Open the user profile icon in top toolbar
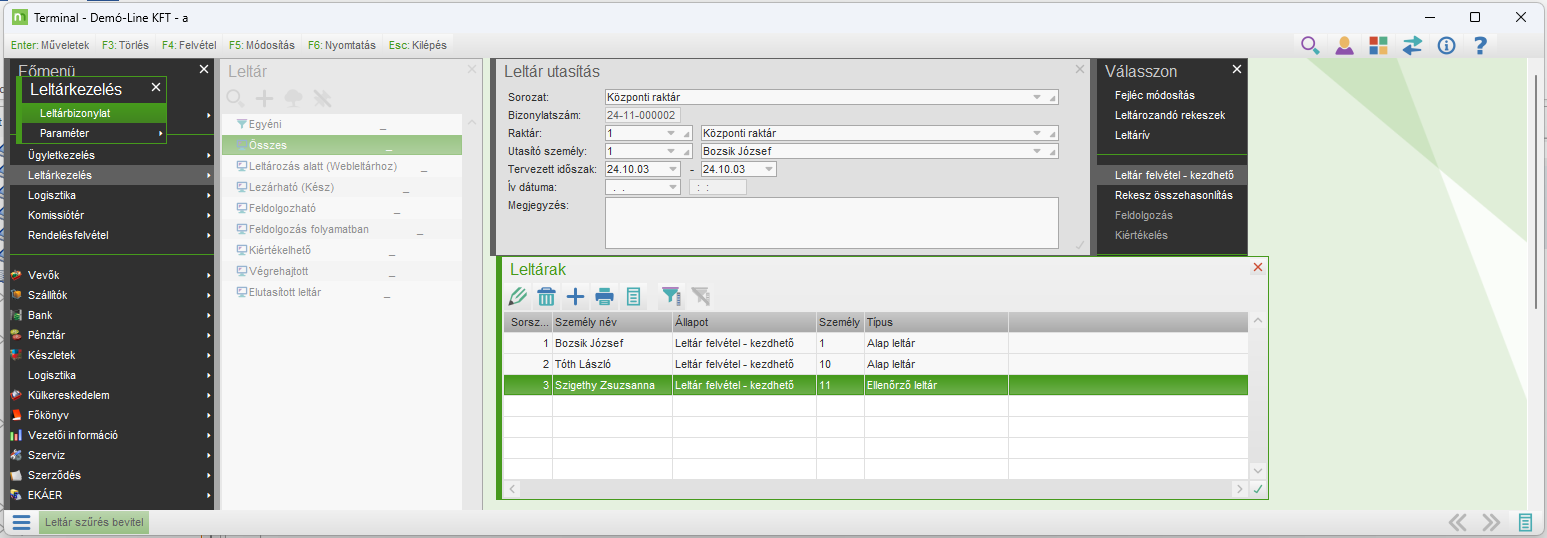The width and height of the screenshot is (1547, 538). 1344,45
